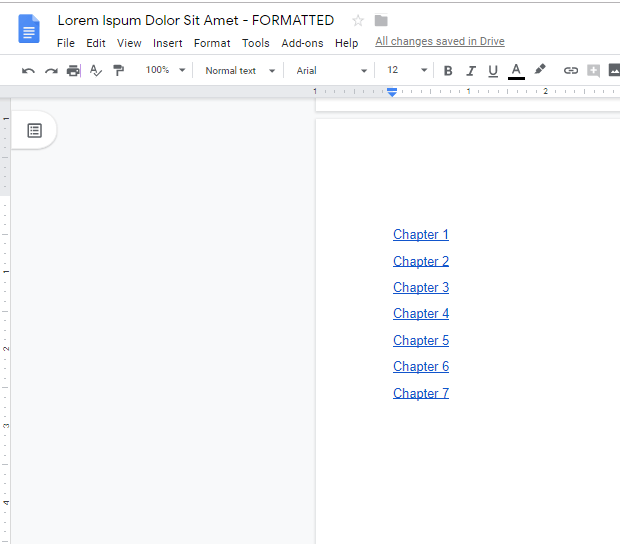
Task: Show the document outline panel
Action: [34, 130]
